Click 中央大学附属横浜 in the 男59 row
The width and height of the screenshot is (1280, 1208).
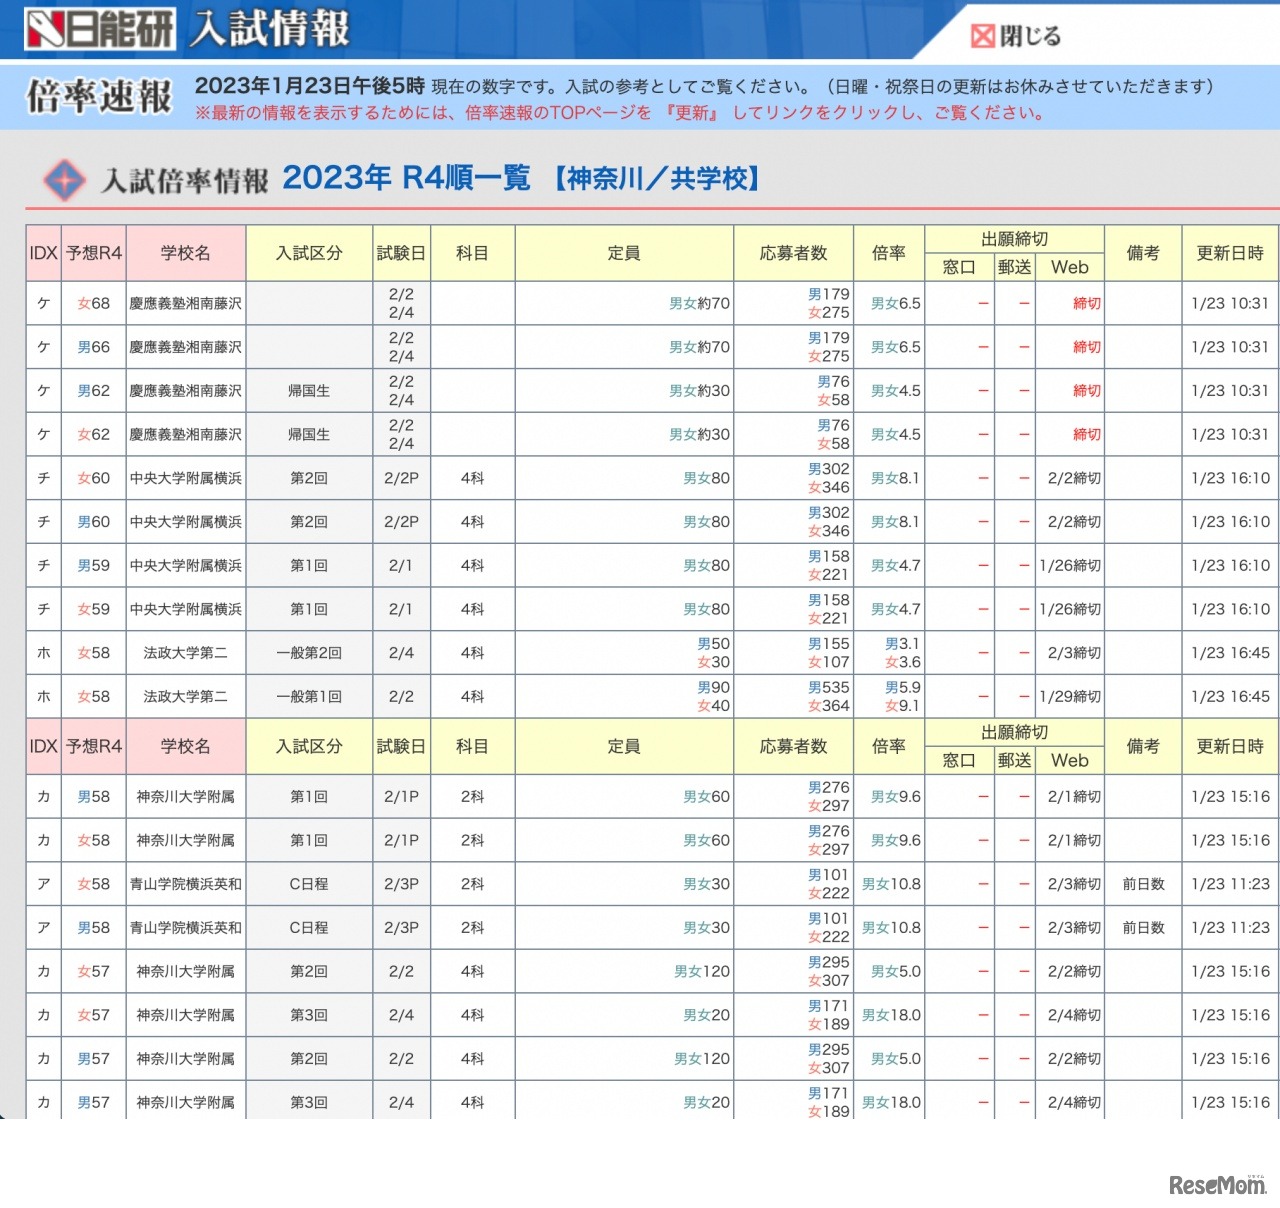pyautogui.click(x=185, y=566)
